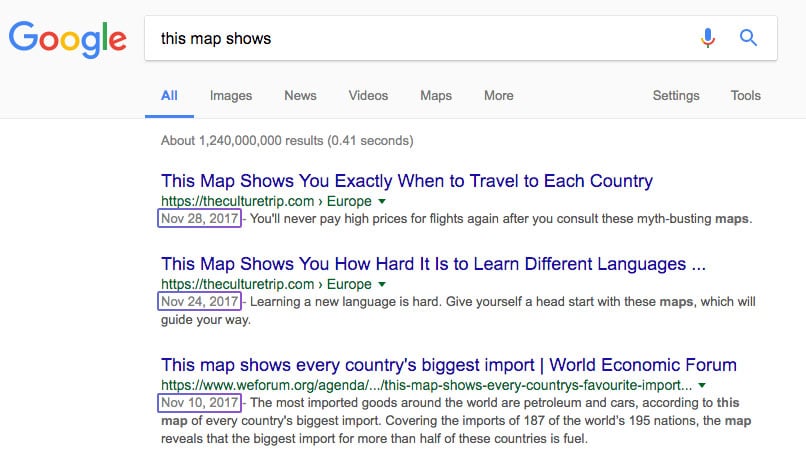
Task: Click the weforum.org green URL text
Action: tap(426, 385)
